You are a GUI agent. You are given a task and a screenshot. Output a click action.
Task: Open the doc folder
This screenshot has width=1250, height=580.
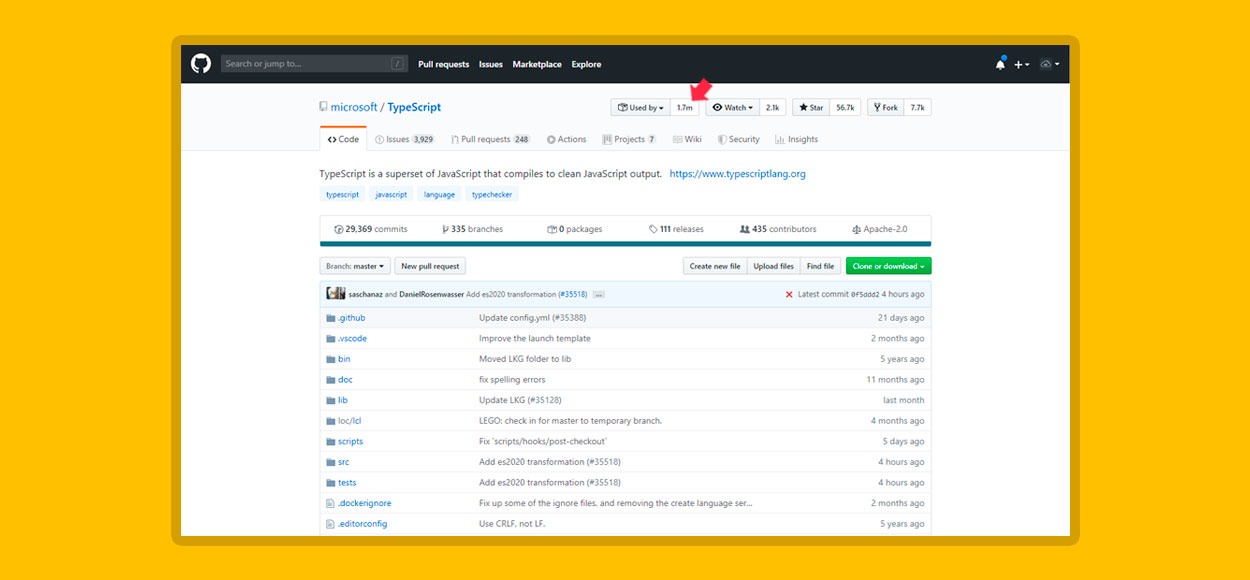[345, 379]
